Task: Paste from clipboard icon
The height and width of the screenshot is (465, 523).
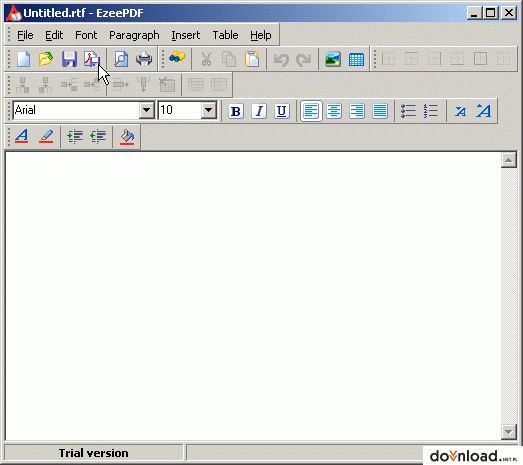Action: 252,59
